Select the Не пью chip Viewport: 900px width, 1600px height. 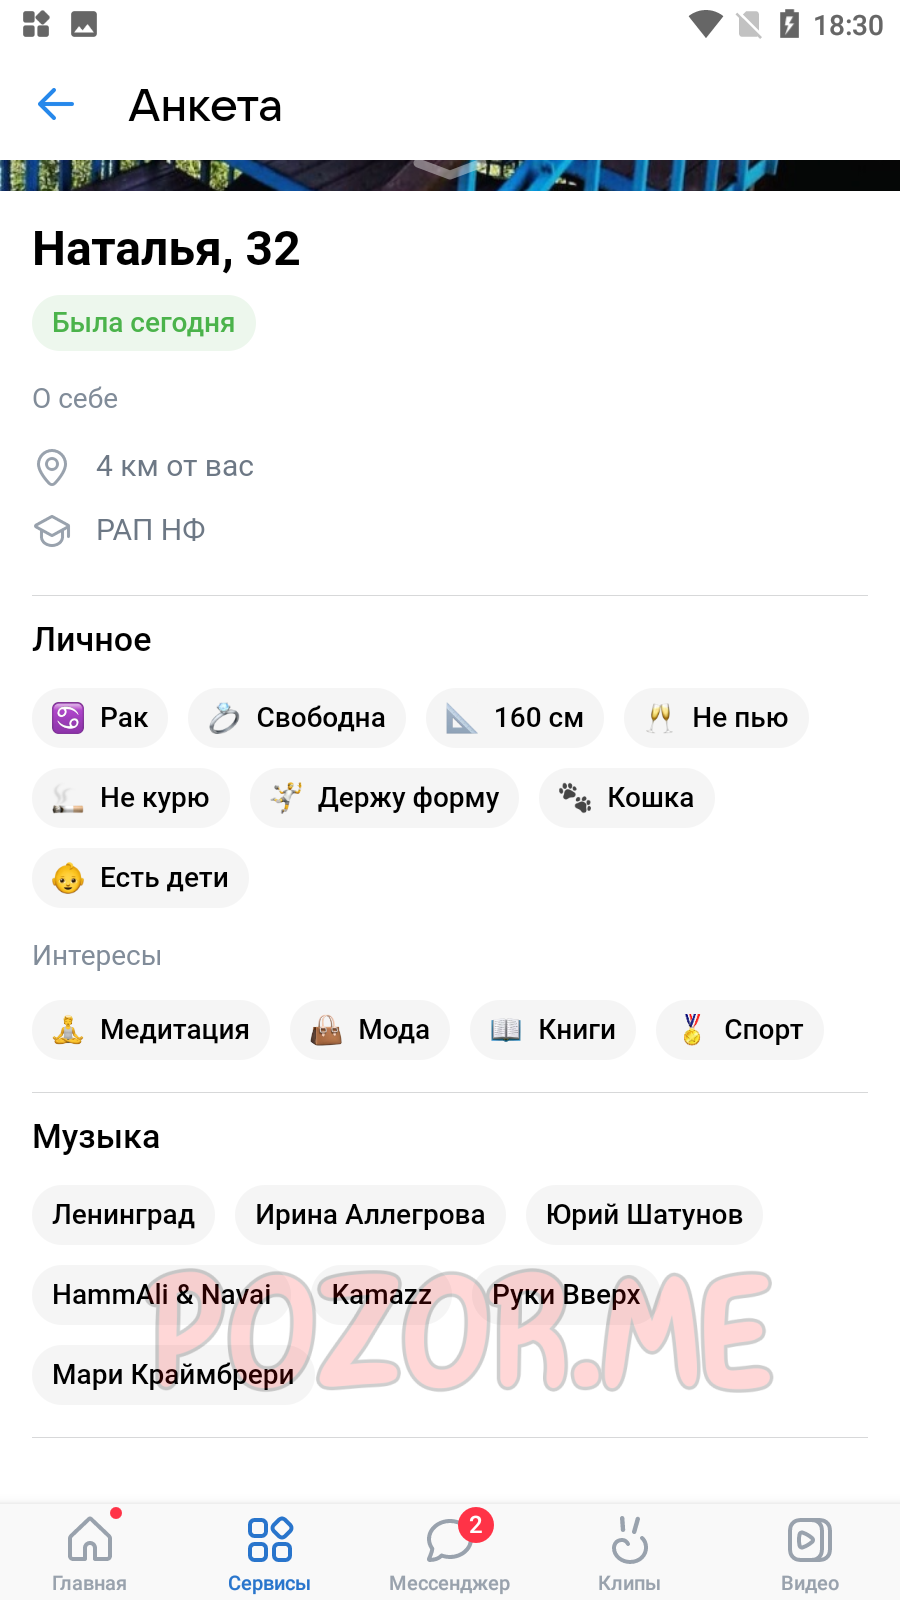pos(716,718)
